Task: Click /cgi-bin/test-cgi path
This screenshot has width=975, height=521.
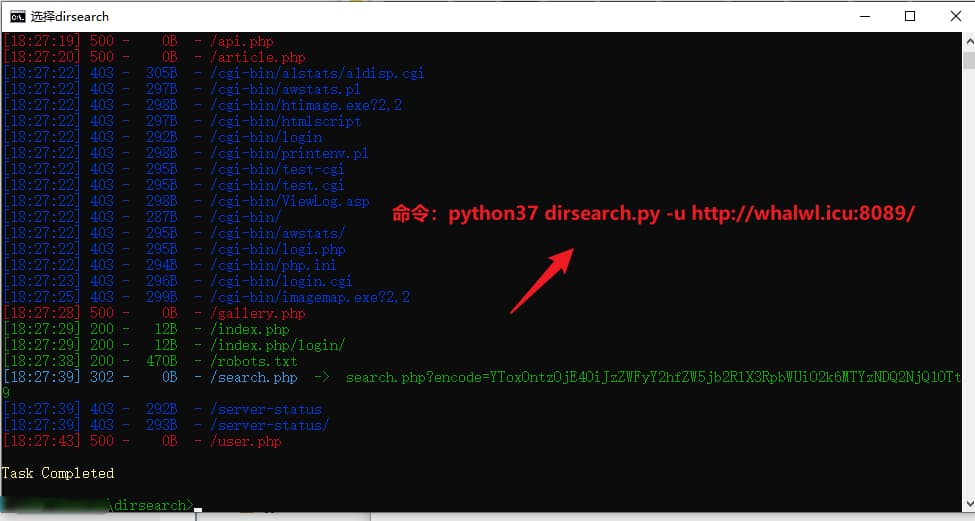Action: [x=277, y=169]
